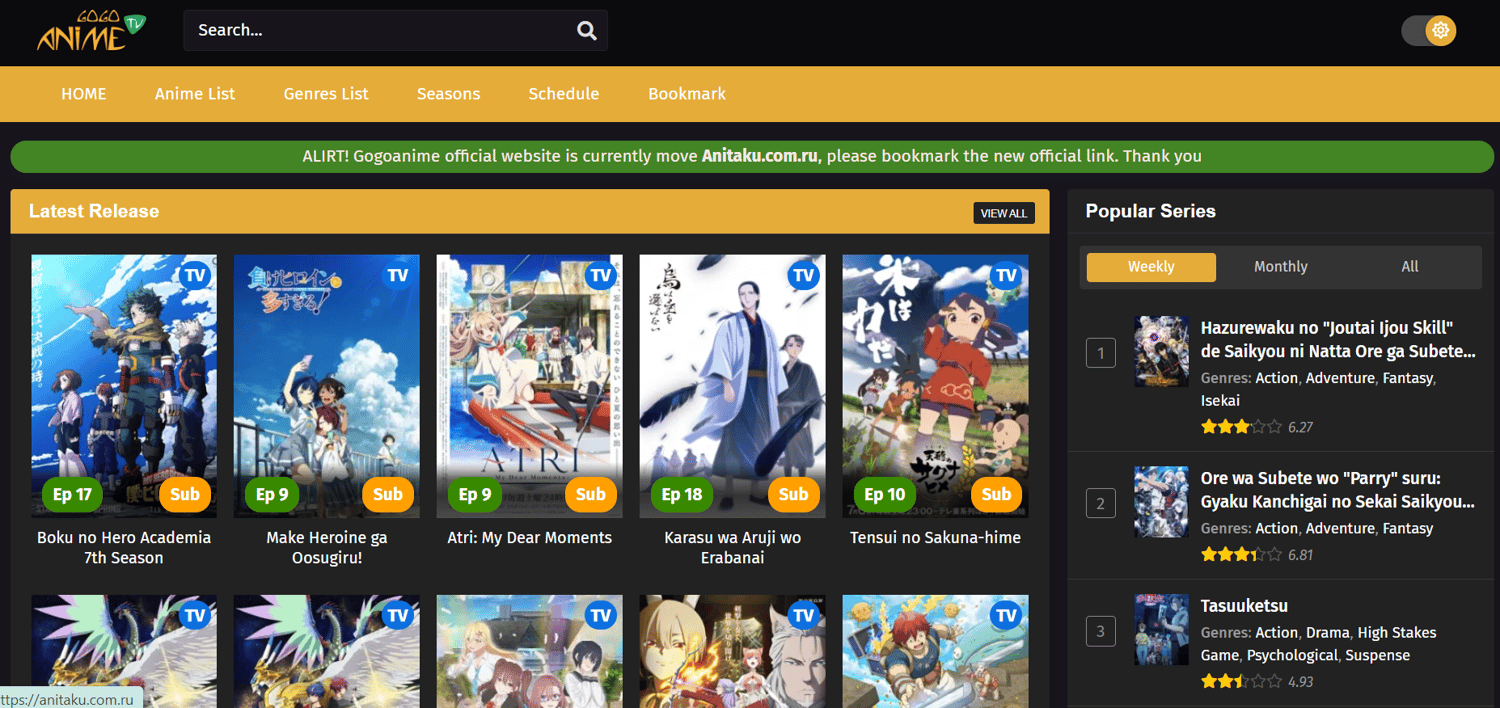Viewport: 1500px width, 708px height.
Task: Open the Tensui no Sakuna-hime poster
Action: coord(935,386)
